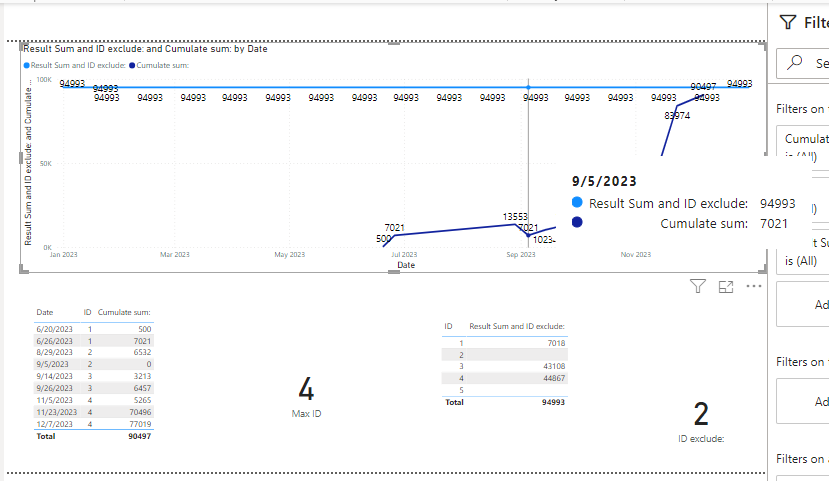The height and width of the screenshot is (481, 829).
Task: Click the Date x-axis title
Action: [x=406, y=265]
